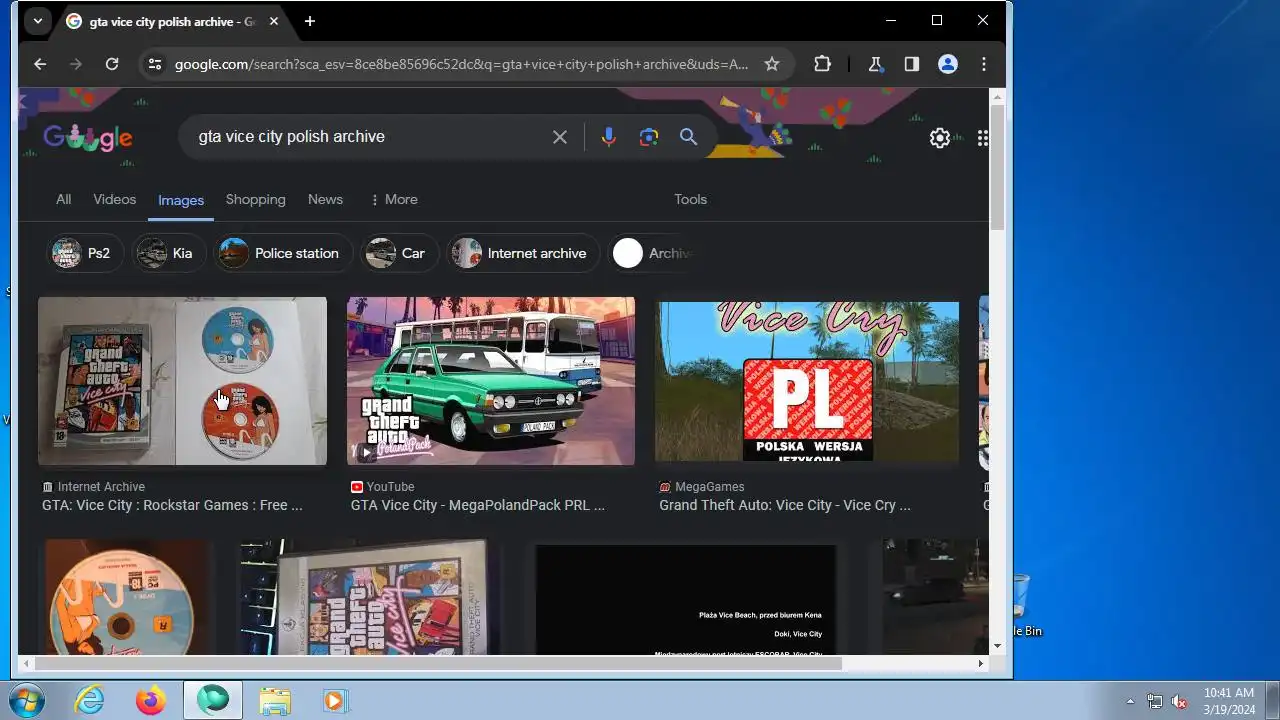Submit search with the magnifier icon
1280x720 pixels.
689,137
